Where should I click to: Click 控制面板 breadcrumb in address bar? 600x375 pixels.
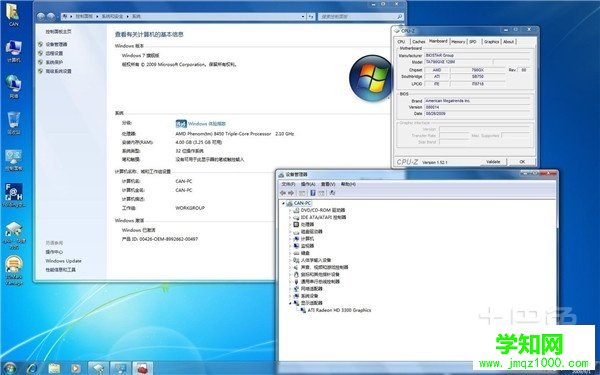pos(85,16)
